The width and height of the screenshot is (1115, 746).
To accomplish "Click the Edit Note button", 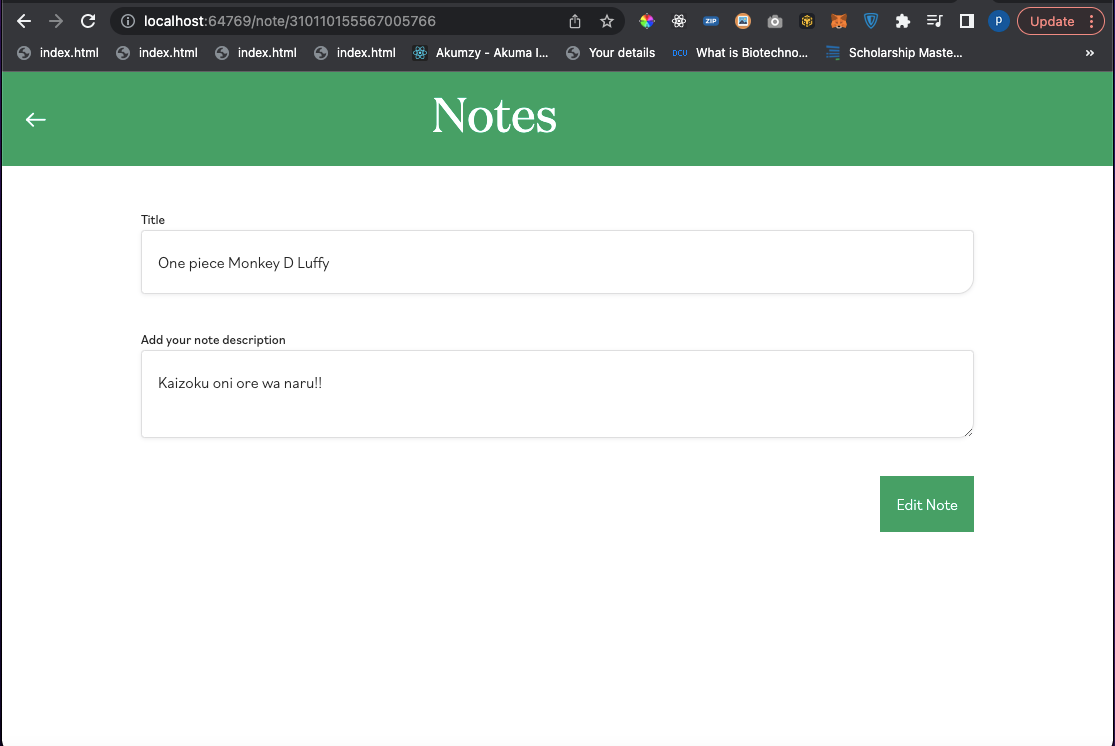I will [x=927, y=504].
